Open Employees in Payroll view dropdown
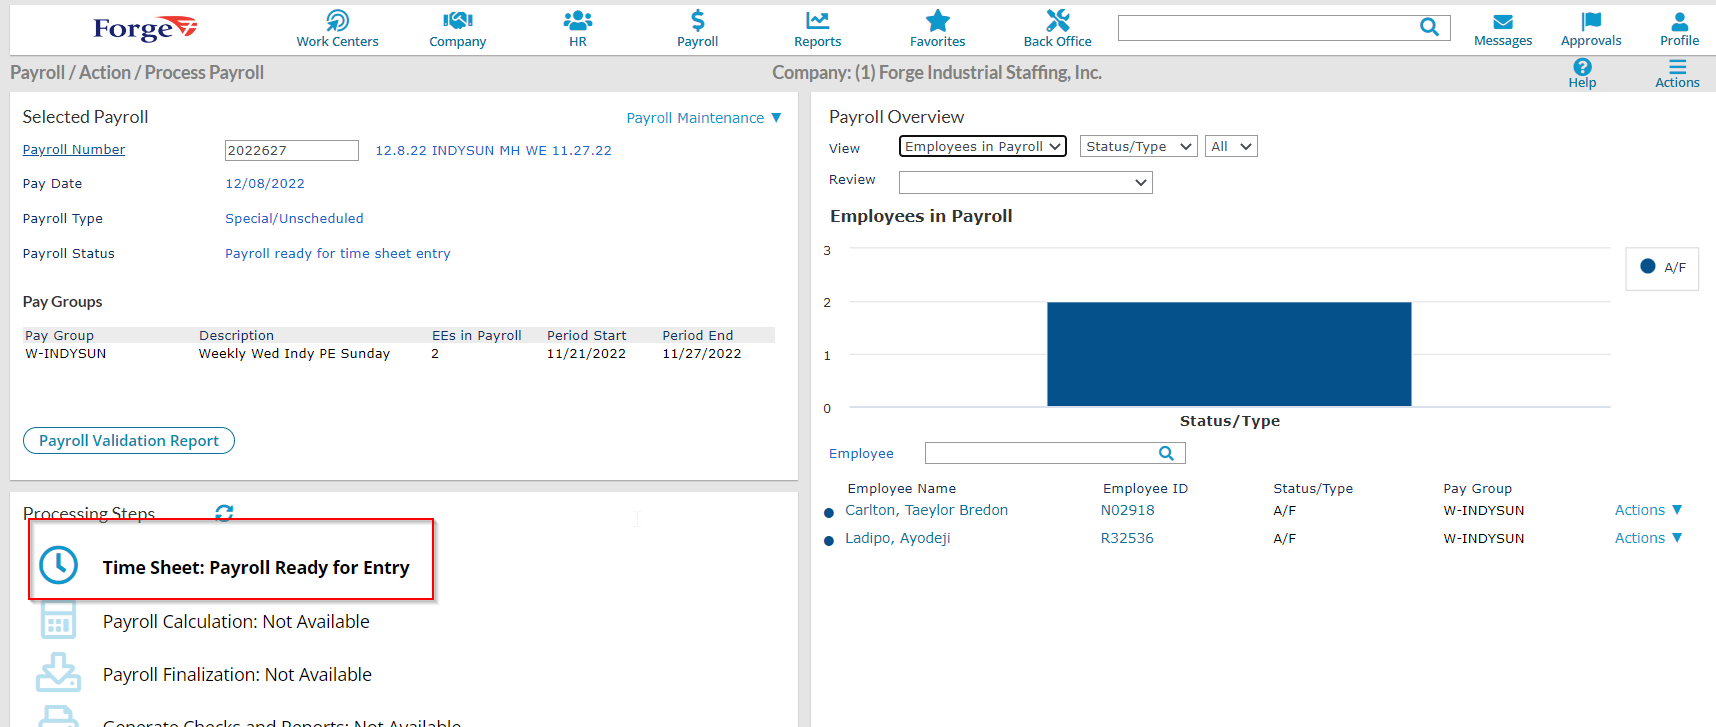This screenshot has height=727, width=1716. tap(983, 146)
